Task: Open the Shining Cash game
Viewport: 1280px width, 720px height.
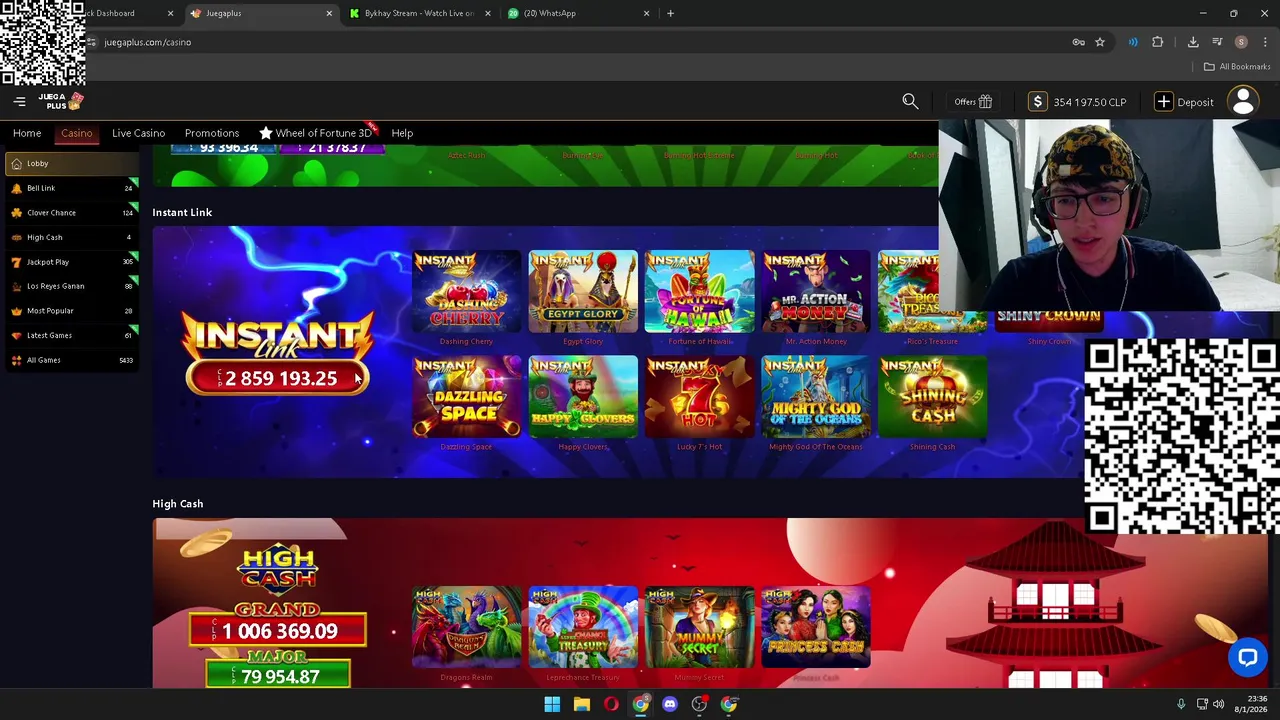Action: click(x=932, y=397)
